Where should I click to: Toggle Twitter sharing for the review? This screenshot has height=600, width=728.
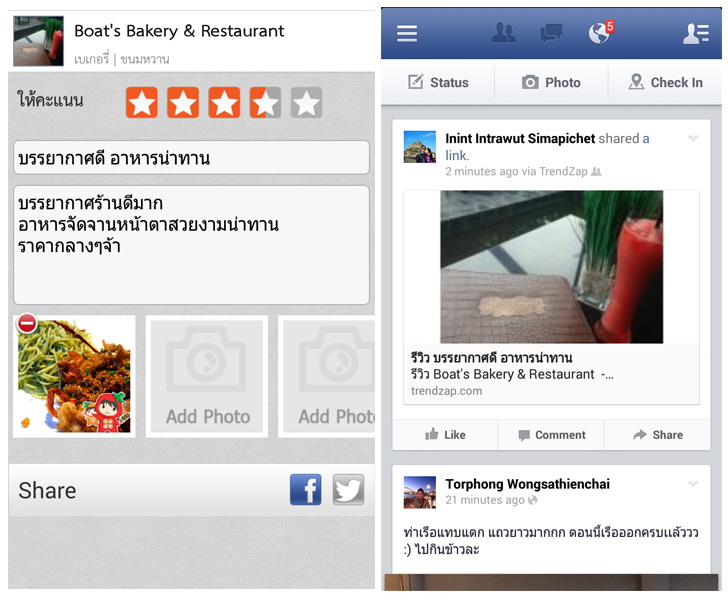(348, 489)
